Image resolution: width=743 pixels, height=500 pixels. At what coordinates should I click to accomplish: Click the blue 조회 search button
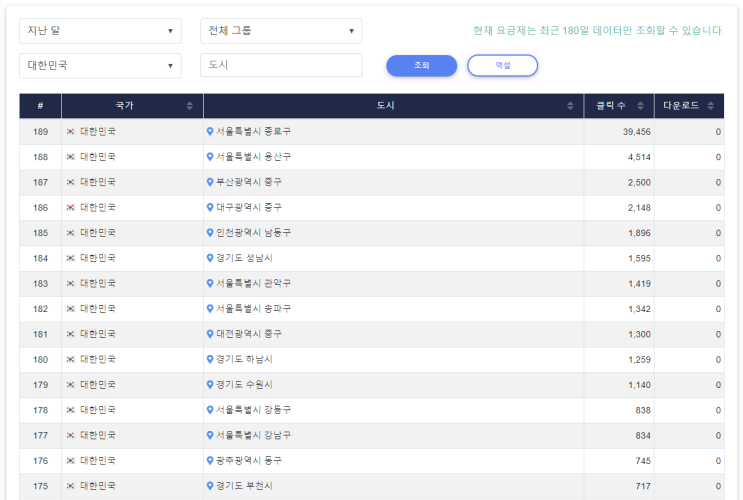pos(422,65)
